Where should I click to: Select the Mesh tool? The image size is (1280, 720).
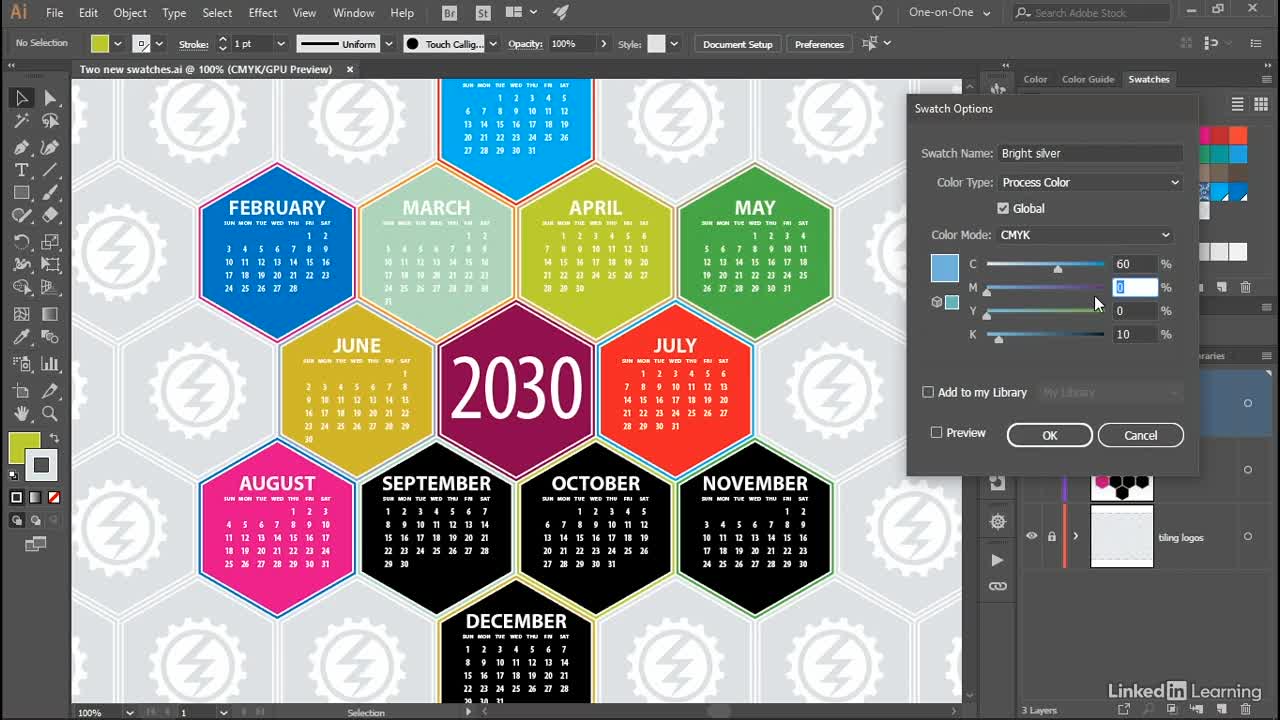pyautogui.click(x=21, y=314)
